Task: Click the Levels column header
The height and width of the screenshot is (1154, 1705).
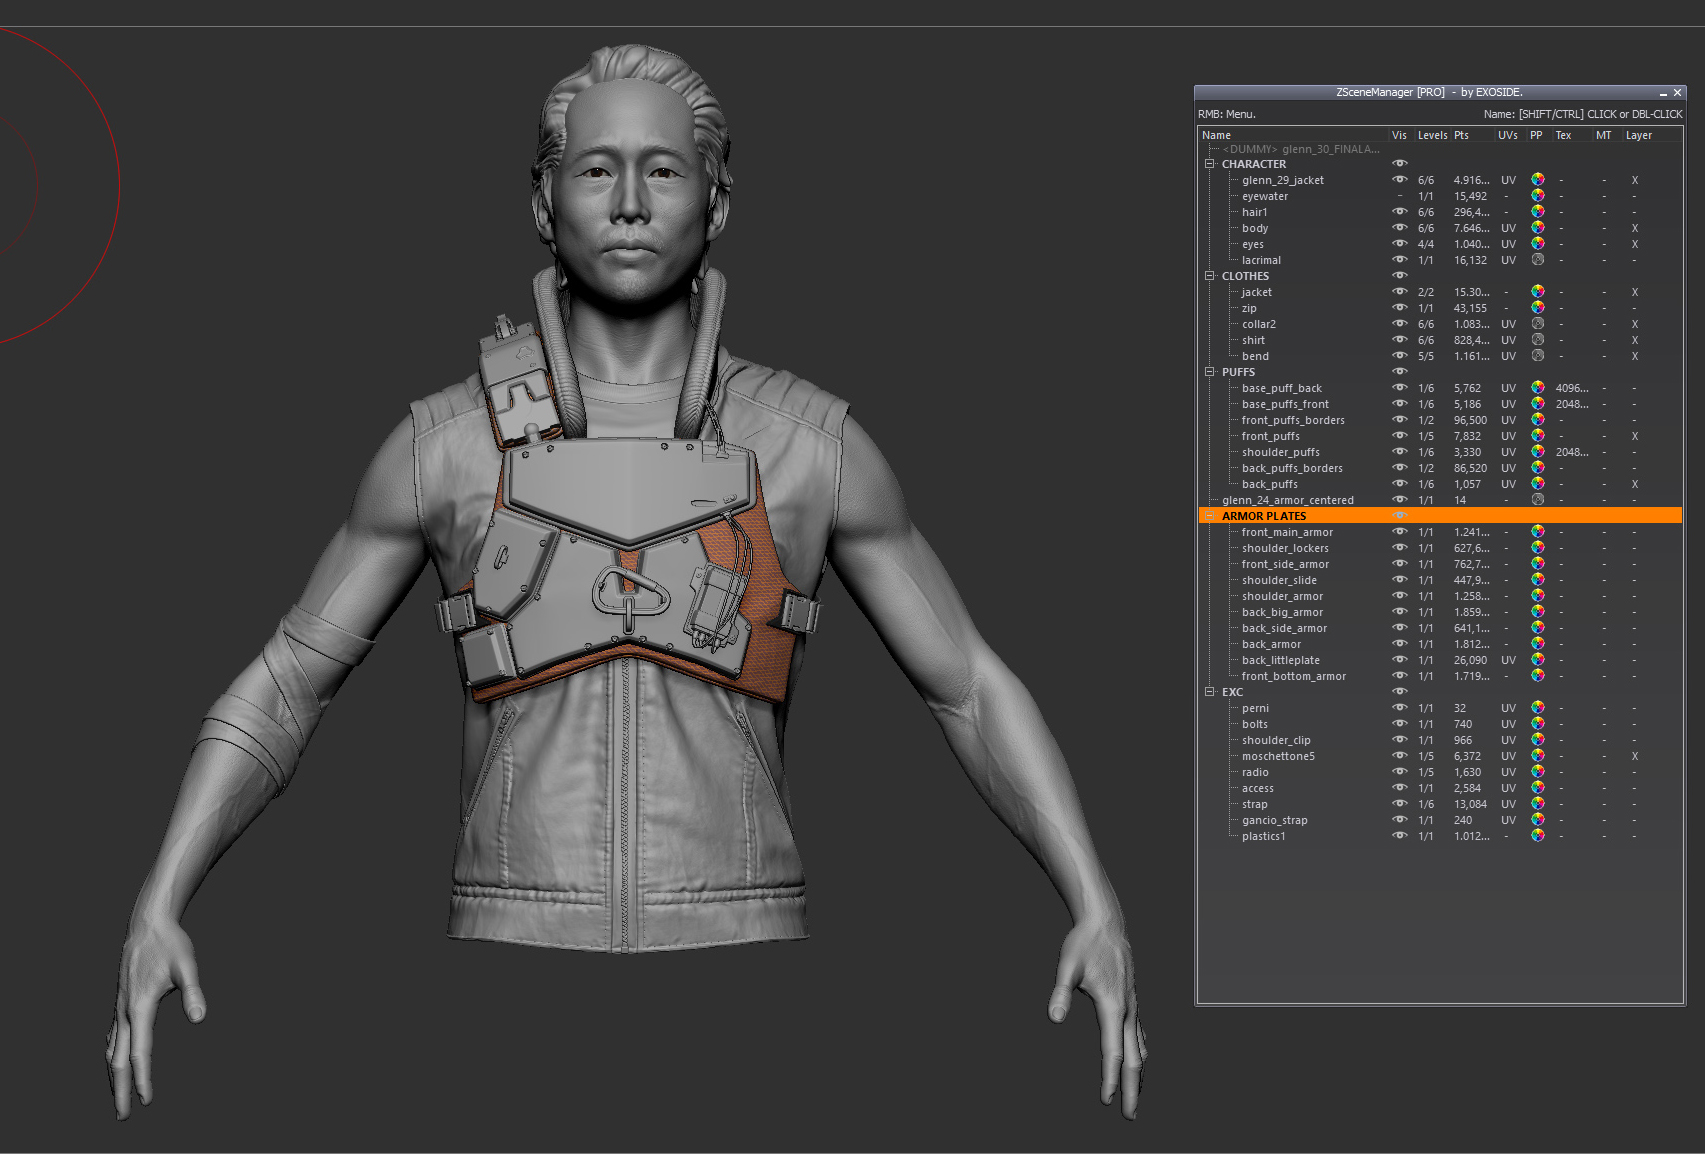Action: click(1432, 135)
